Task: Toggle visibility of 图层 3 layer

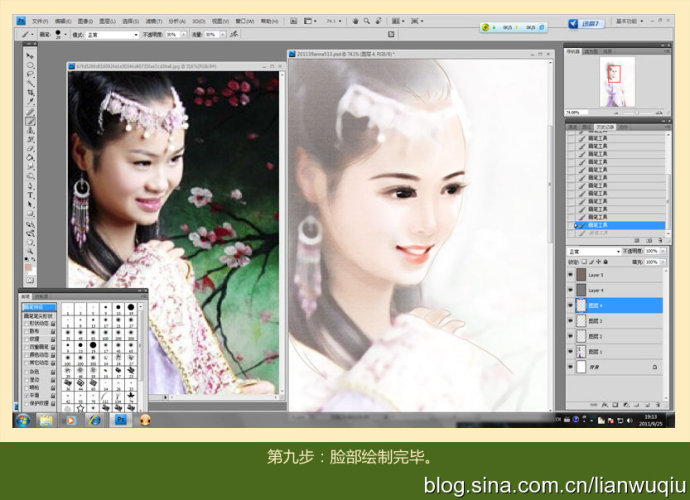Action: (x=571, y=321)
